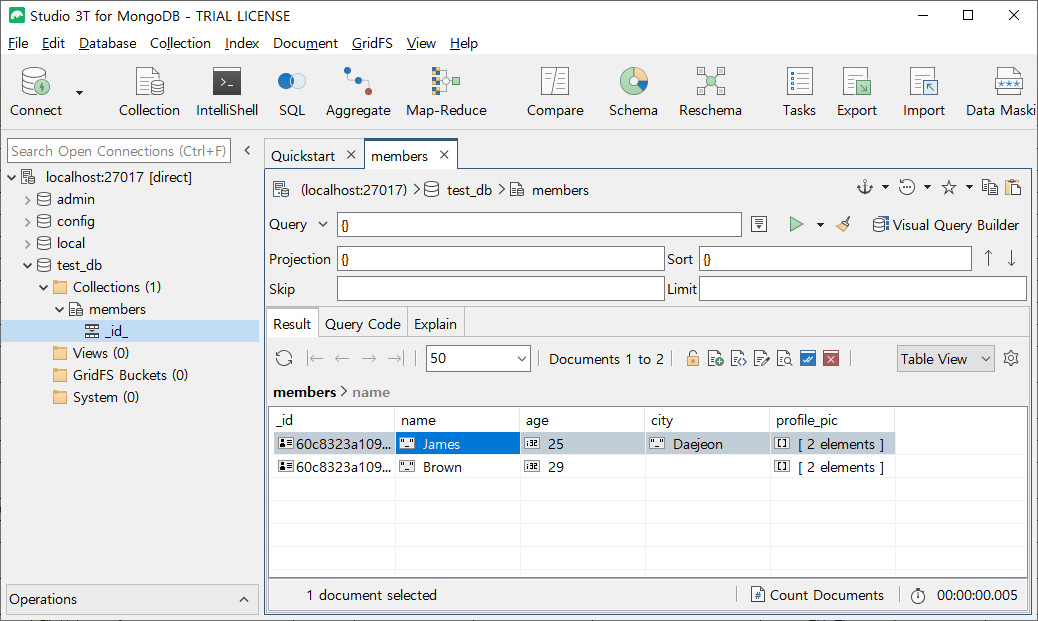Viewport: 1038px width, 621px height.
Task: Open the Index menu
Action: [242, 43]
